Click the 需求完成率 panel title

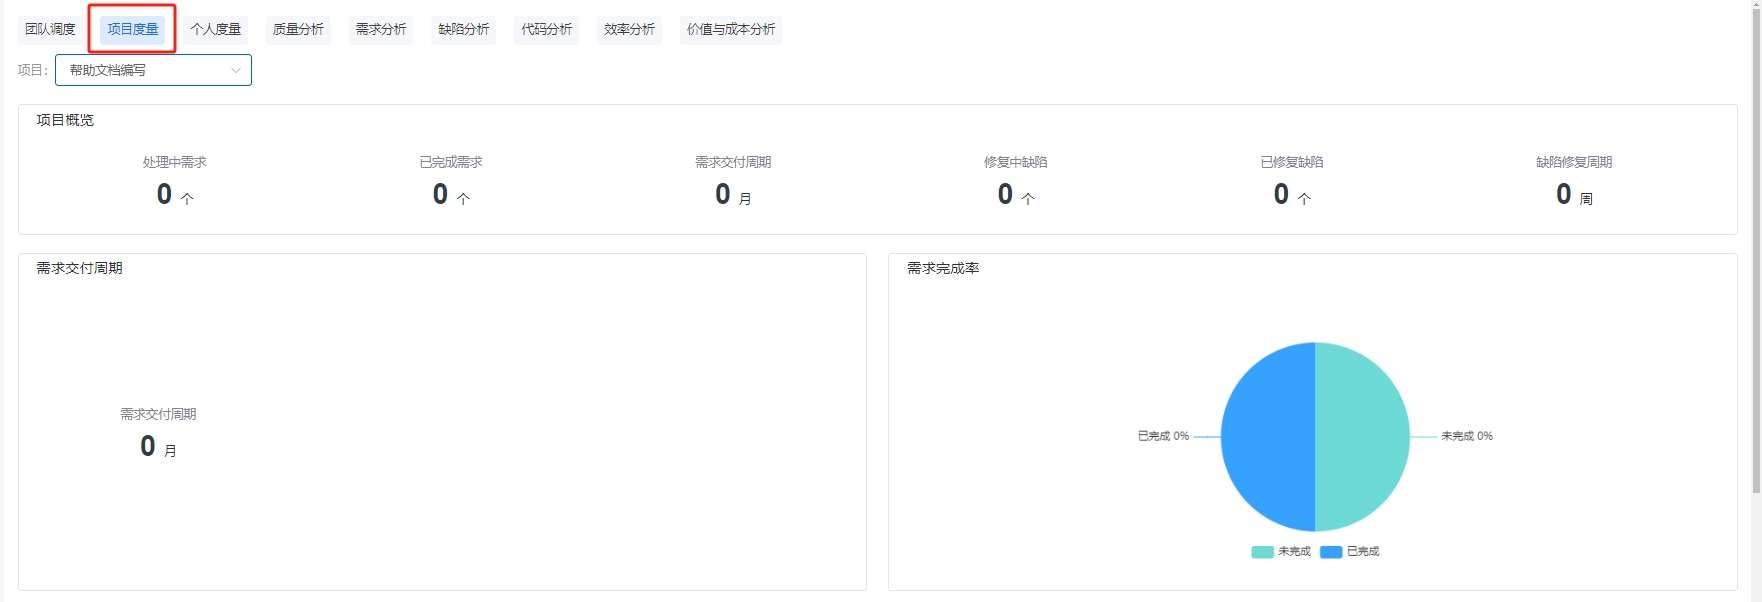(x=943, y=268)
